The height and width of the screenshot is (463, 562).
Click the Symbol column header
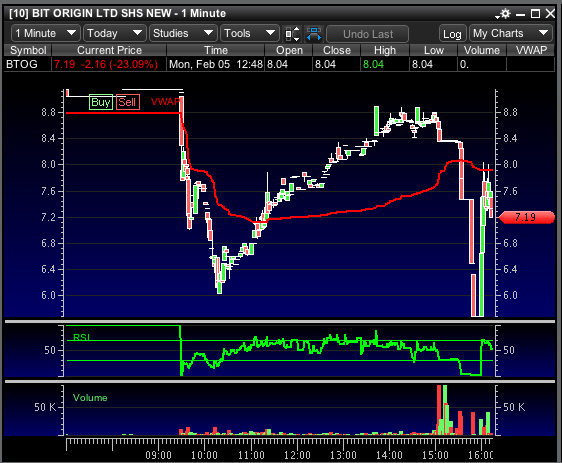(28, 50)
